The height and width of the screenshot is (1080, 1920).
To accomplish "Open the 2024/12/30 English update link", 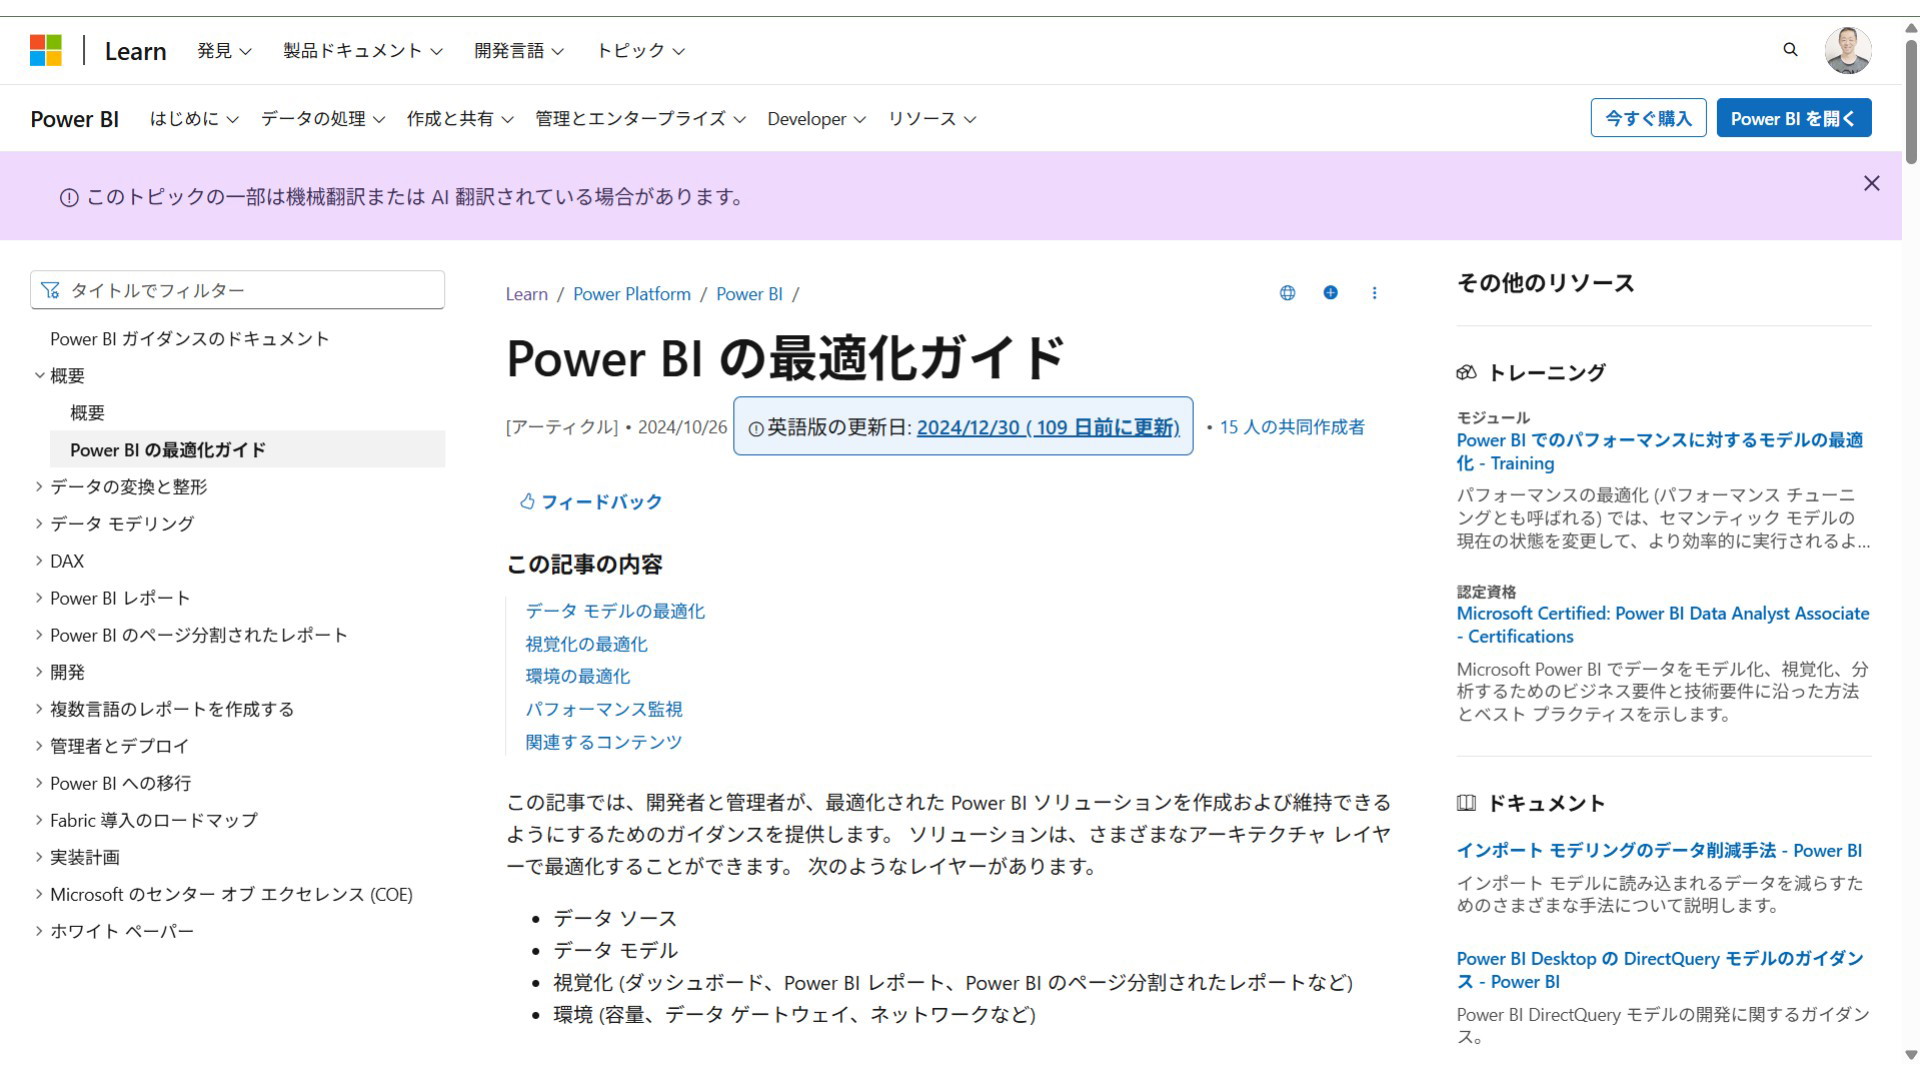I will tap(1048, 428).
